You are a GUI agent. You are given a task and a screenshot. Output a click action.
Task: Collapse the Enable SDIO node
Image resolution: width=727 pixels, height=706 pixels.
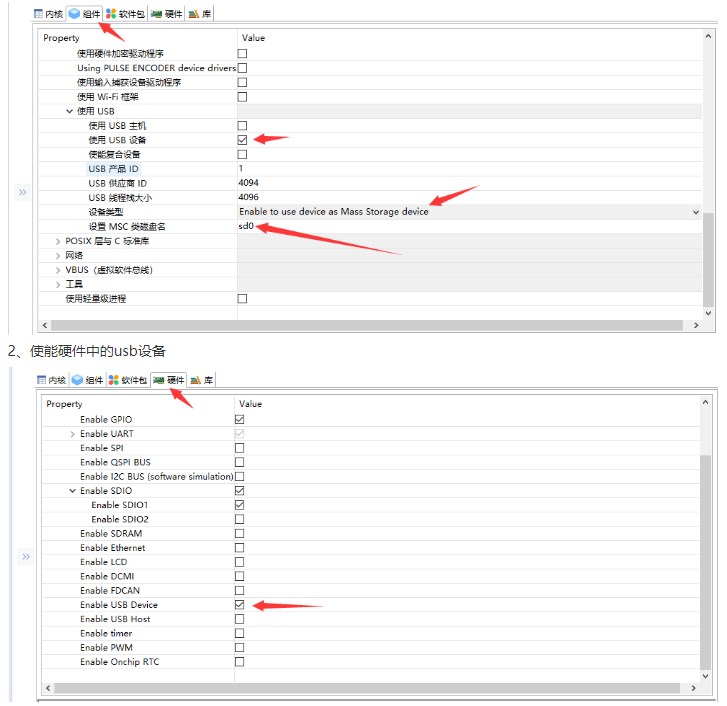72,490
